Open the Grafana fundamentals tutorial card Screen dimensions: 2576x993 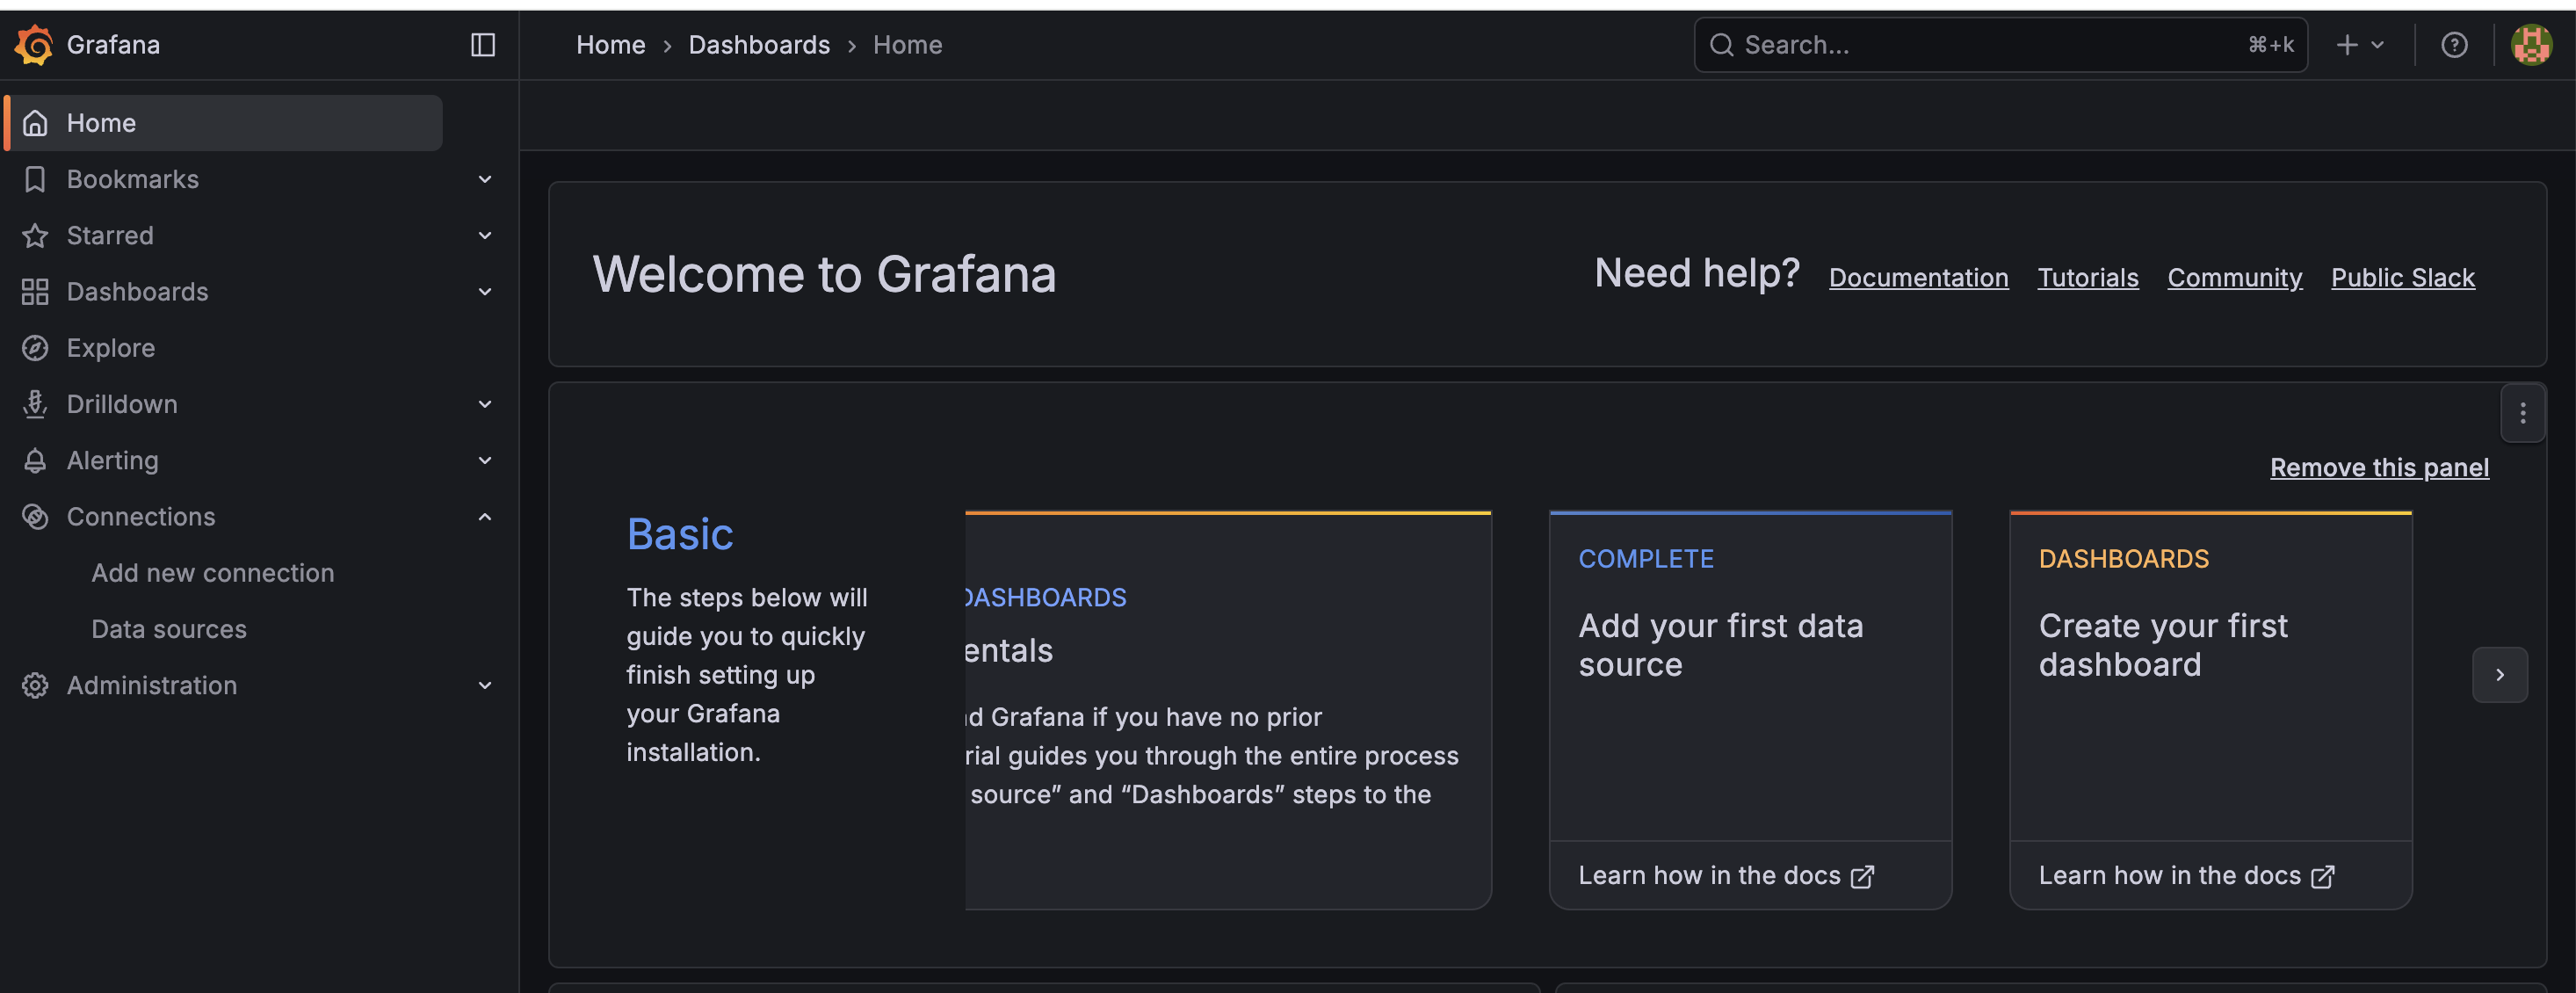pos(1228,710)
